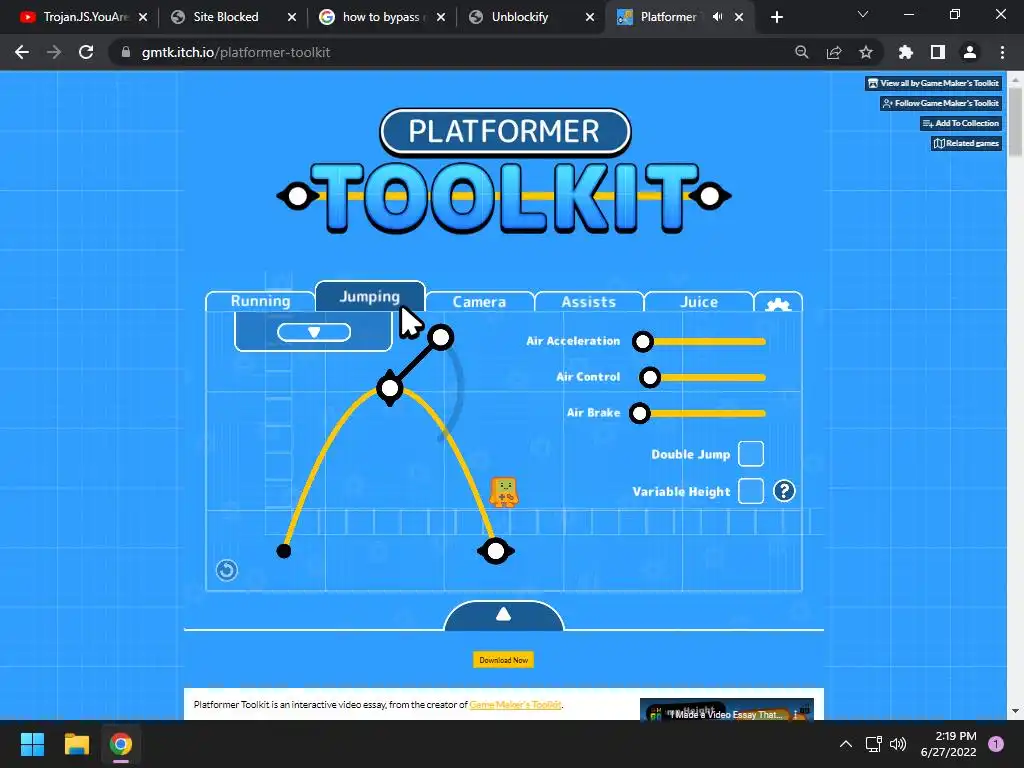Close the Site Blocked browser tab
This screenshot has height=768, width=1024.
[292, 17]
